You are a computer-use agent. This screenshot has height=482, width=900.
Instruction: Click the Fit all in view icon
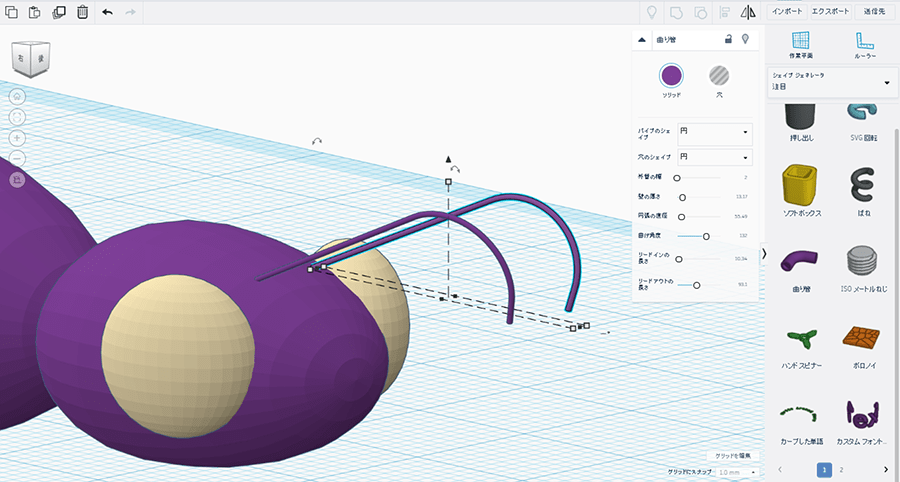click(17, 117)
